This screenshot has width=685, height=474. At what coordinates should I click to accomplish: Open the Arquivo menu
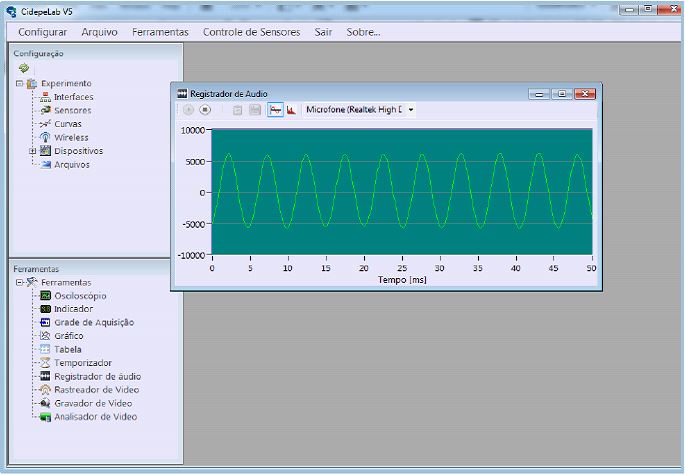pos(100,32)
